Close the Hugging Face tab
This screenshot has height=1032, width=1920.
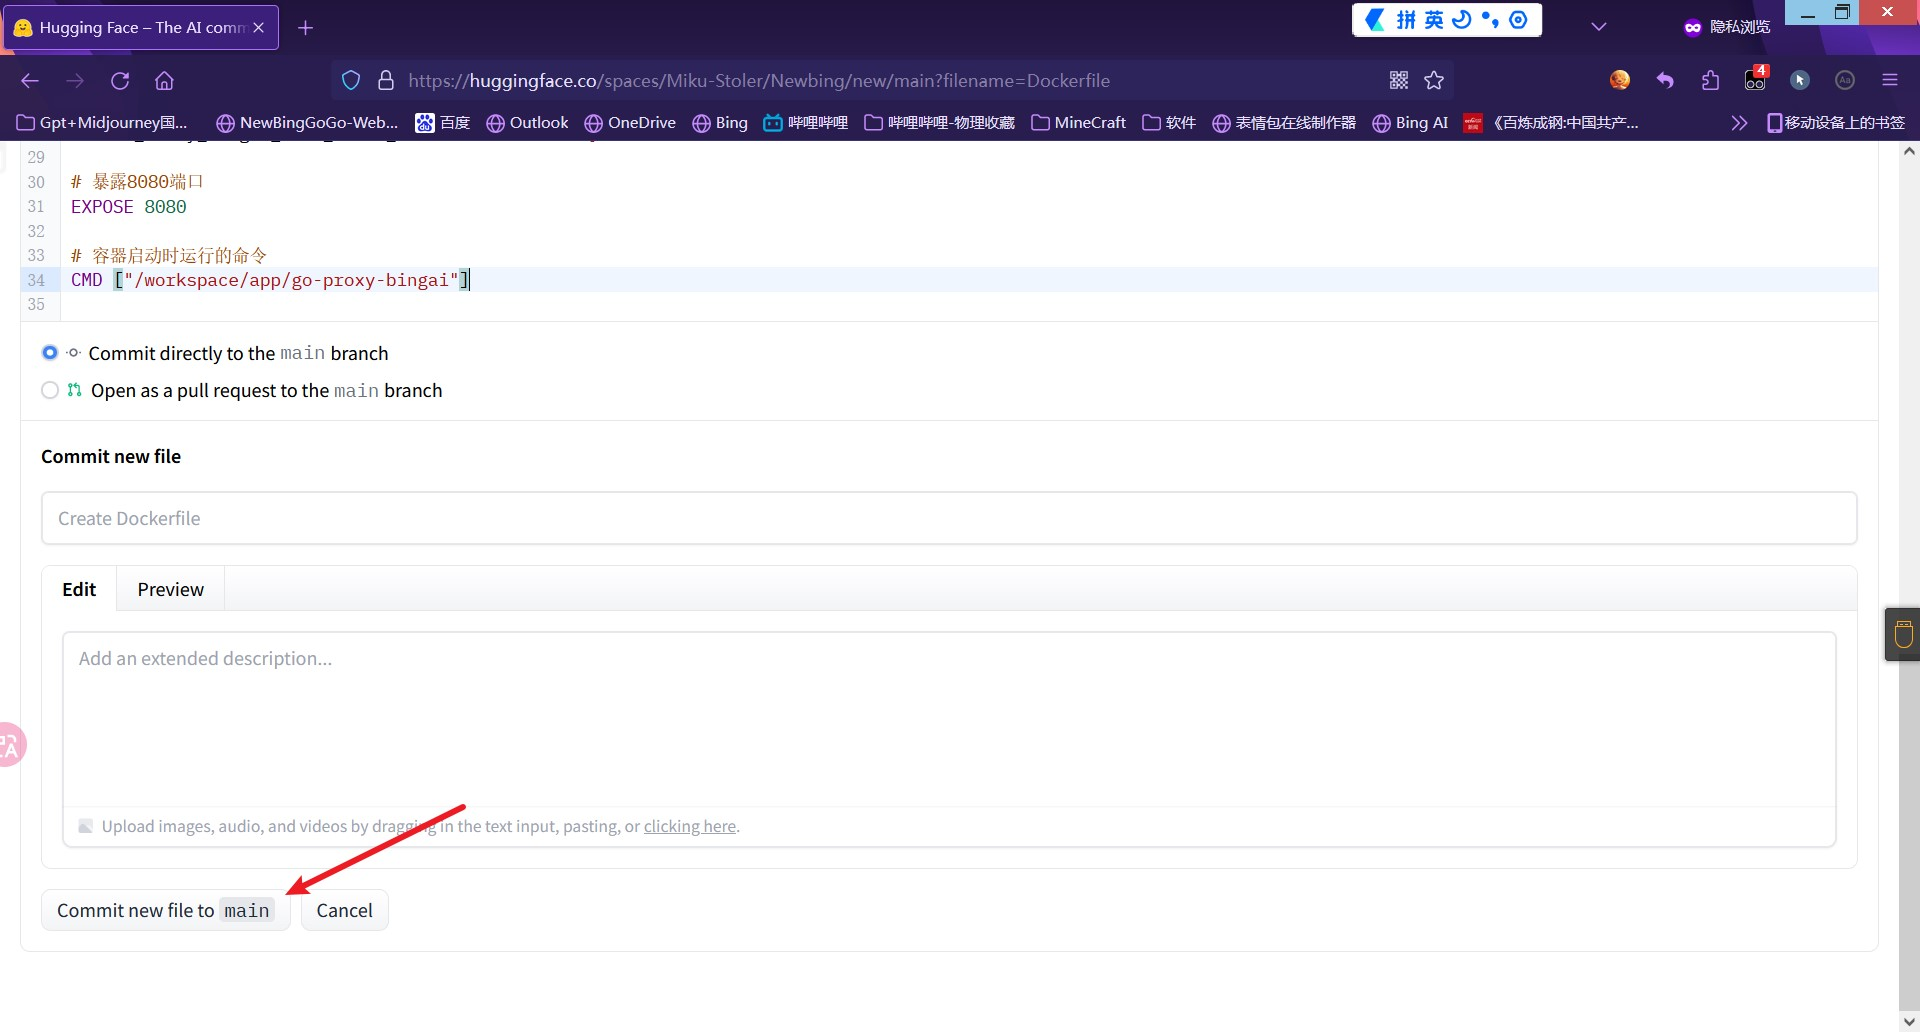(259, 28)
